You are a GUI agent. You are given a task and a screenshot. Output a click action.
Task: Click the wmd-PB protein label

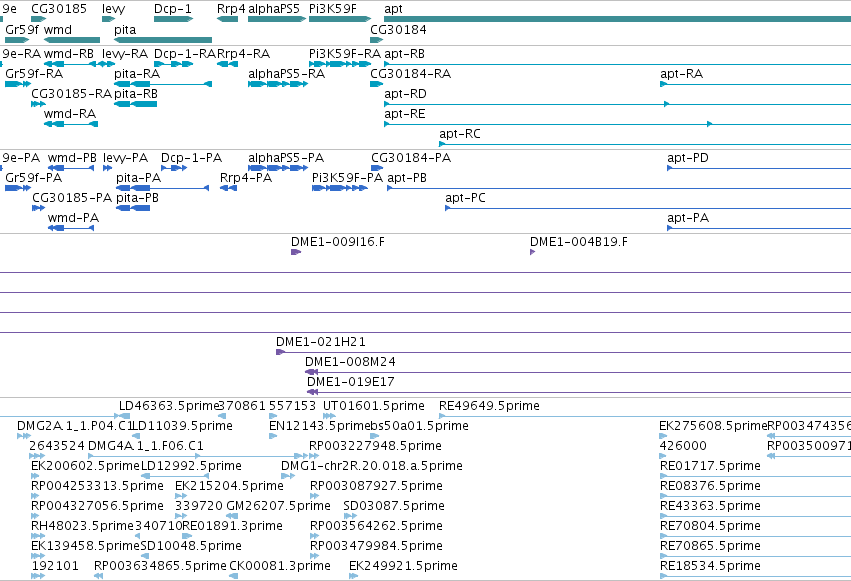coord(72,158)
